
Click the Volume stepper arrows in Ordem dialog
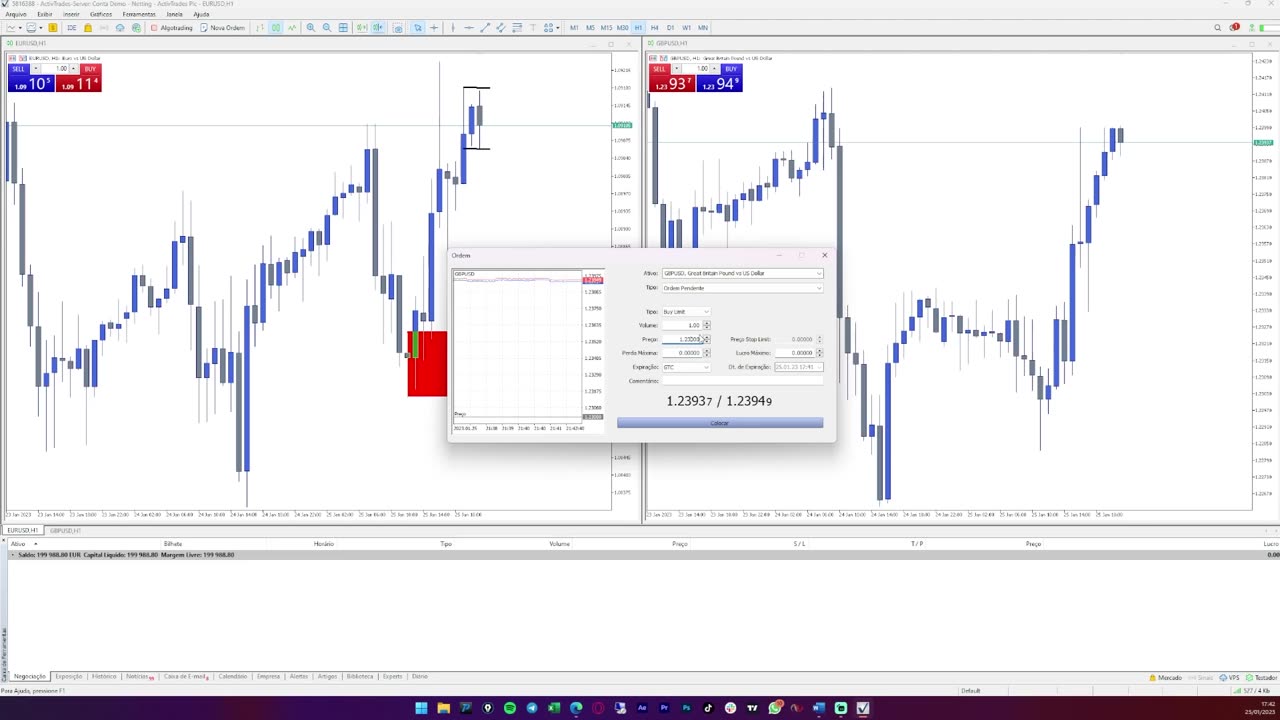pyautogui.click(x=707, y=325)
